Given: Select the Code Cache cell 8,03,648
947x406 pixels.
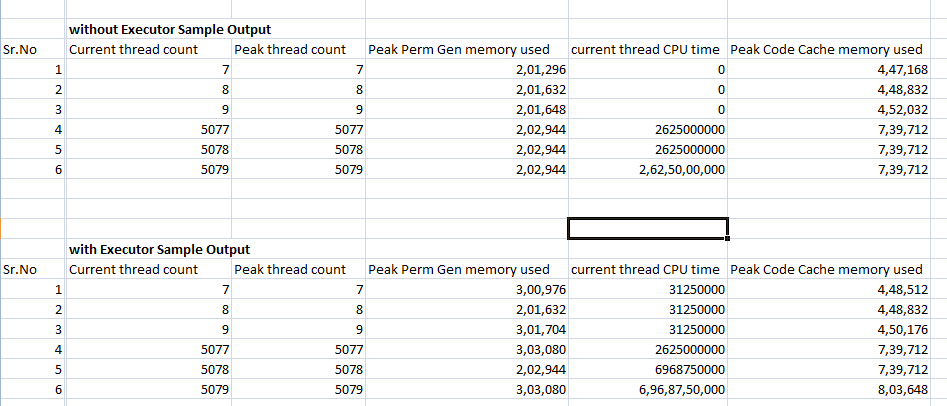Looking at the screenshot, I should point(901,390).
